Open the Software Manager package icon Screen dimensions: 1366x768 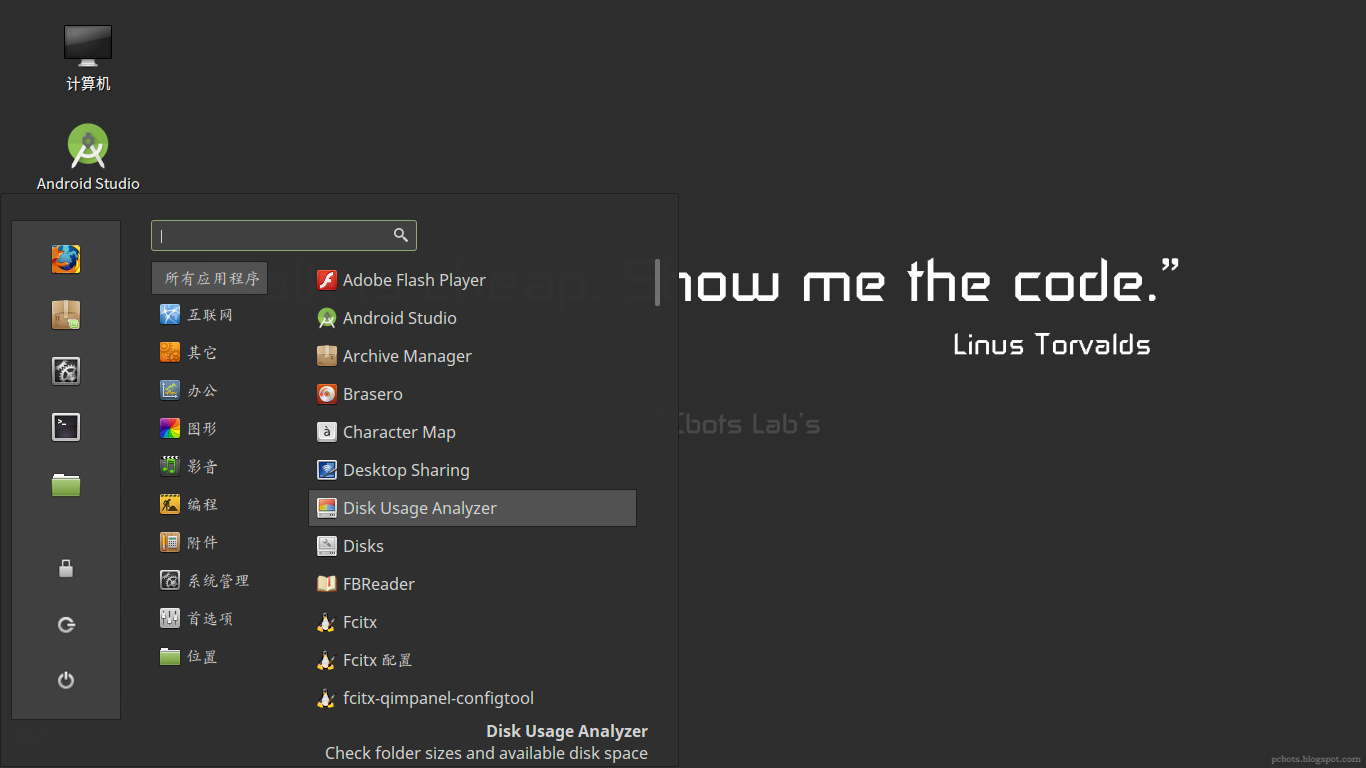tap(66, 315)
